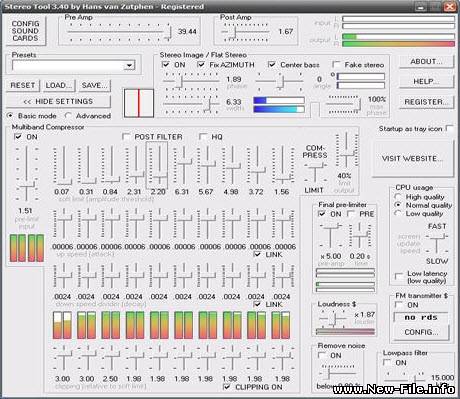Viewport: 460px width, 399px height.
Task: Open the HELP... window
Action: coord(426,82)
